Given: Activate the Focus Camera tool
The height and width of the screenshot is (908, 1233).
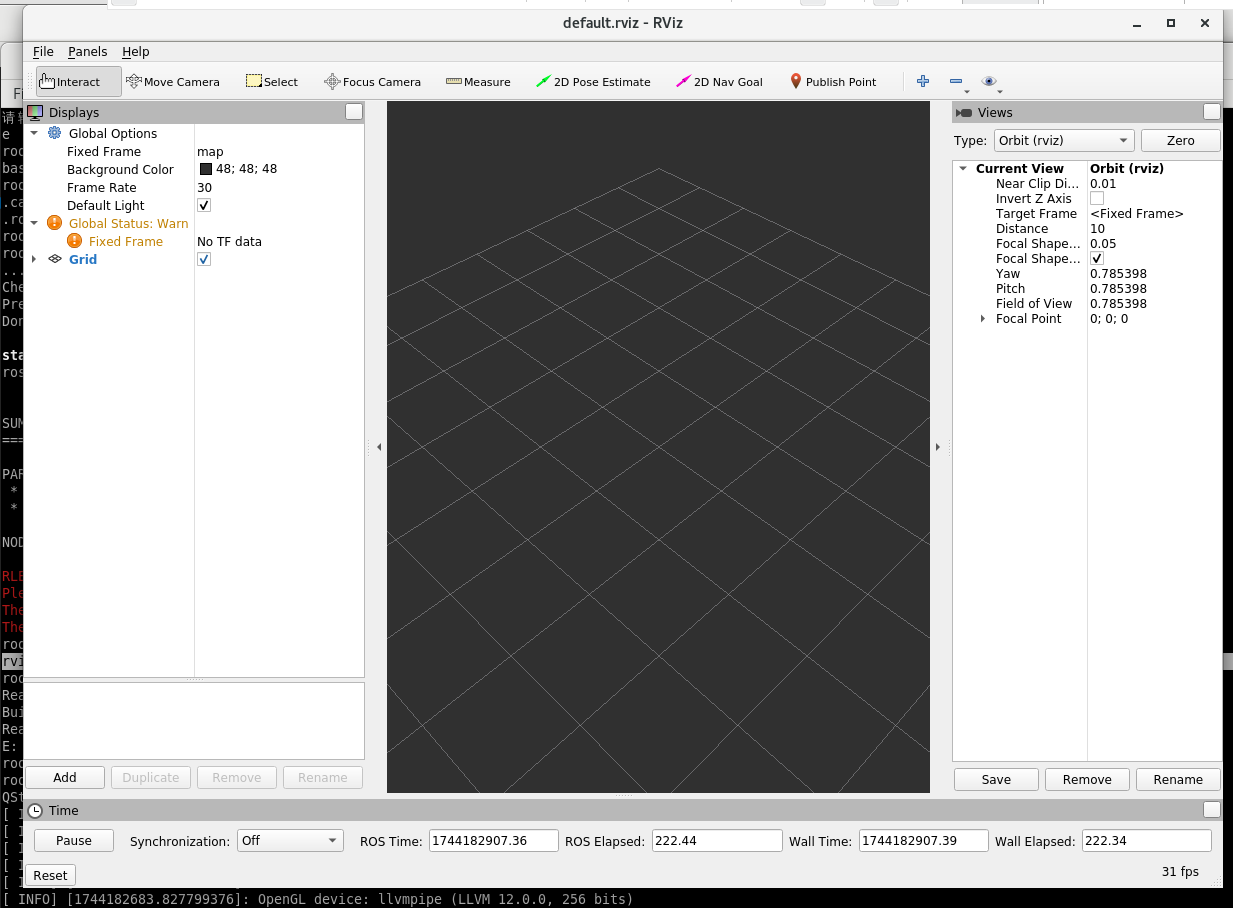Looking at the screenshot, I should pos(372,82).
